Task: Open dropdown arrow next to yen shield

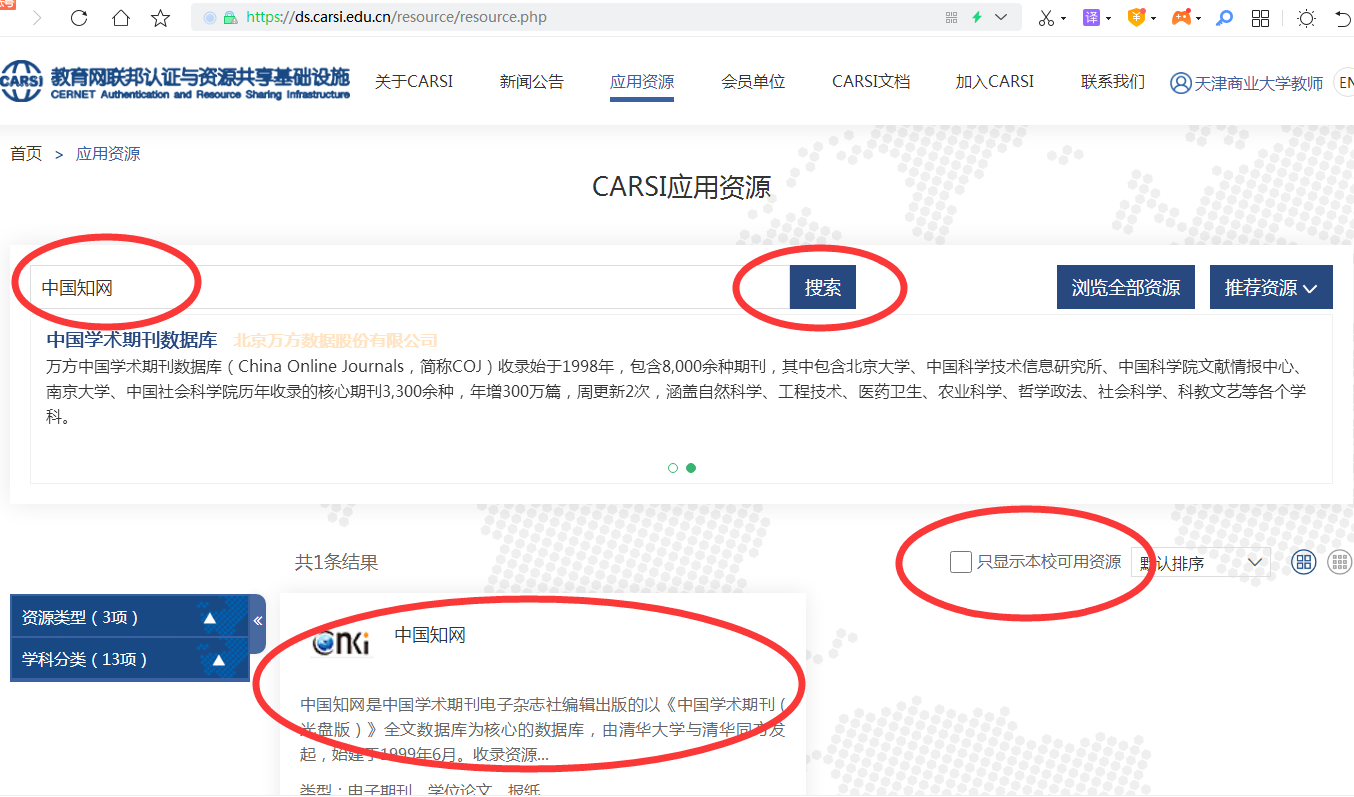Action: (x=1153, y=18)
